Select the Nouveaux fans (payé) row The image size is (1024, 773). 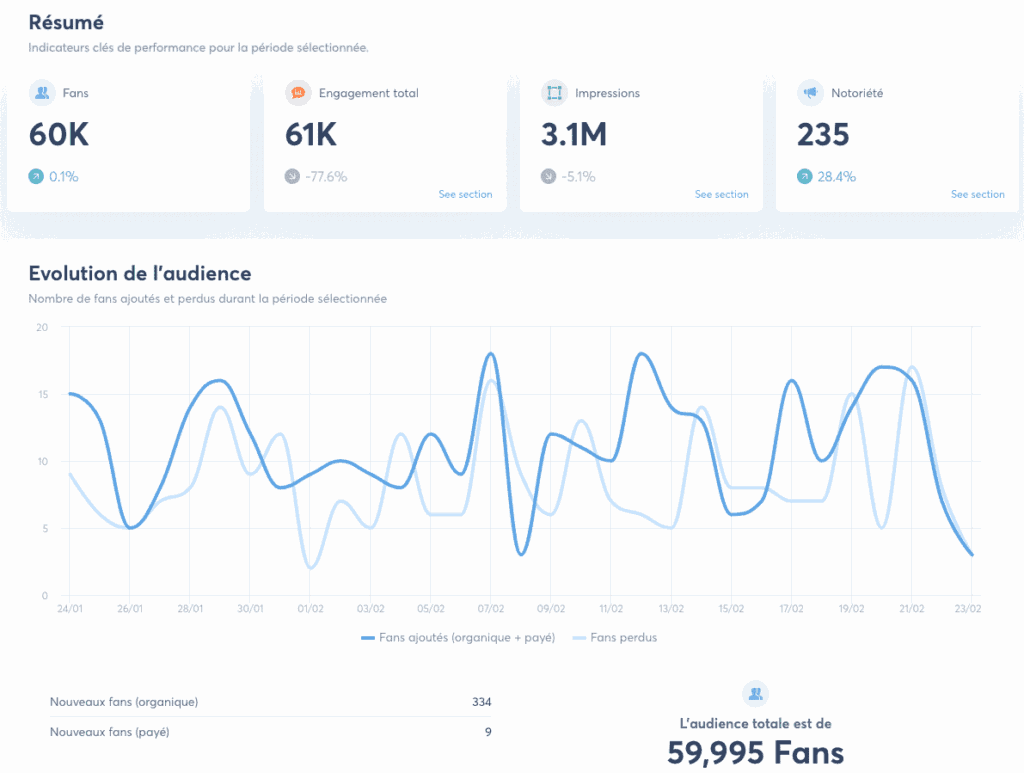[270, 732]
